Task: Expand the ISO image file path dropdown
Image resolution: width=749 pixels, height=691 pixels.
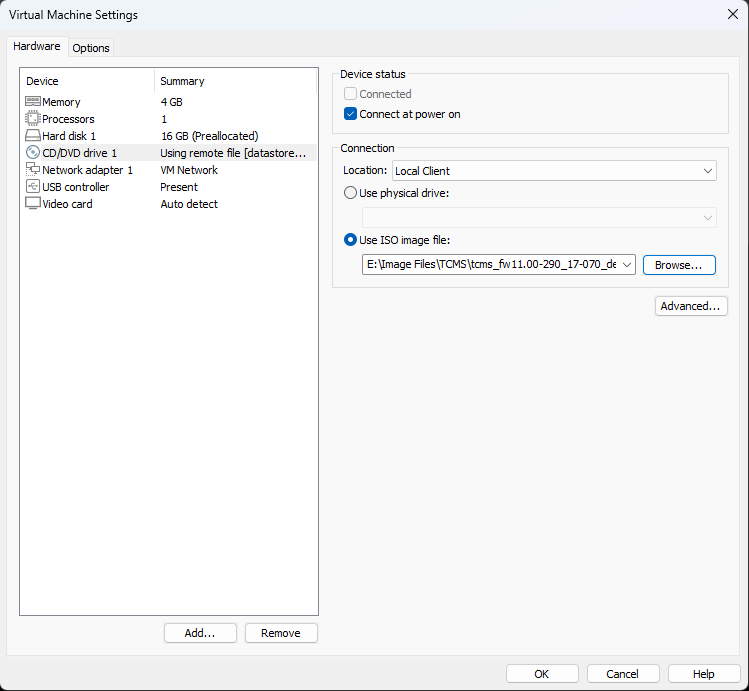Action: point(627,264)
